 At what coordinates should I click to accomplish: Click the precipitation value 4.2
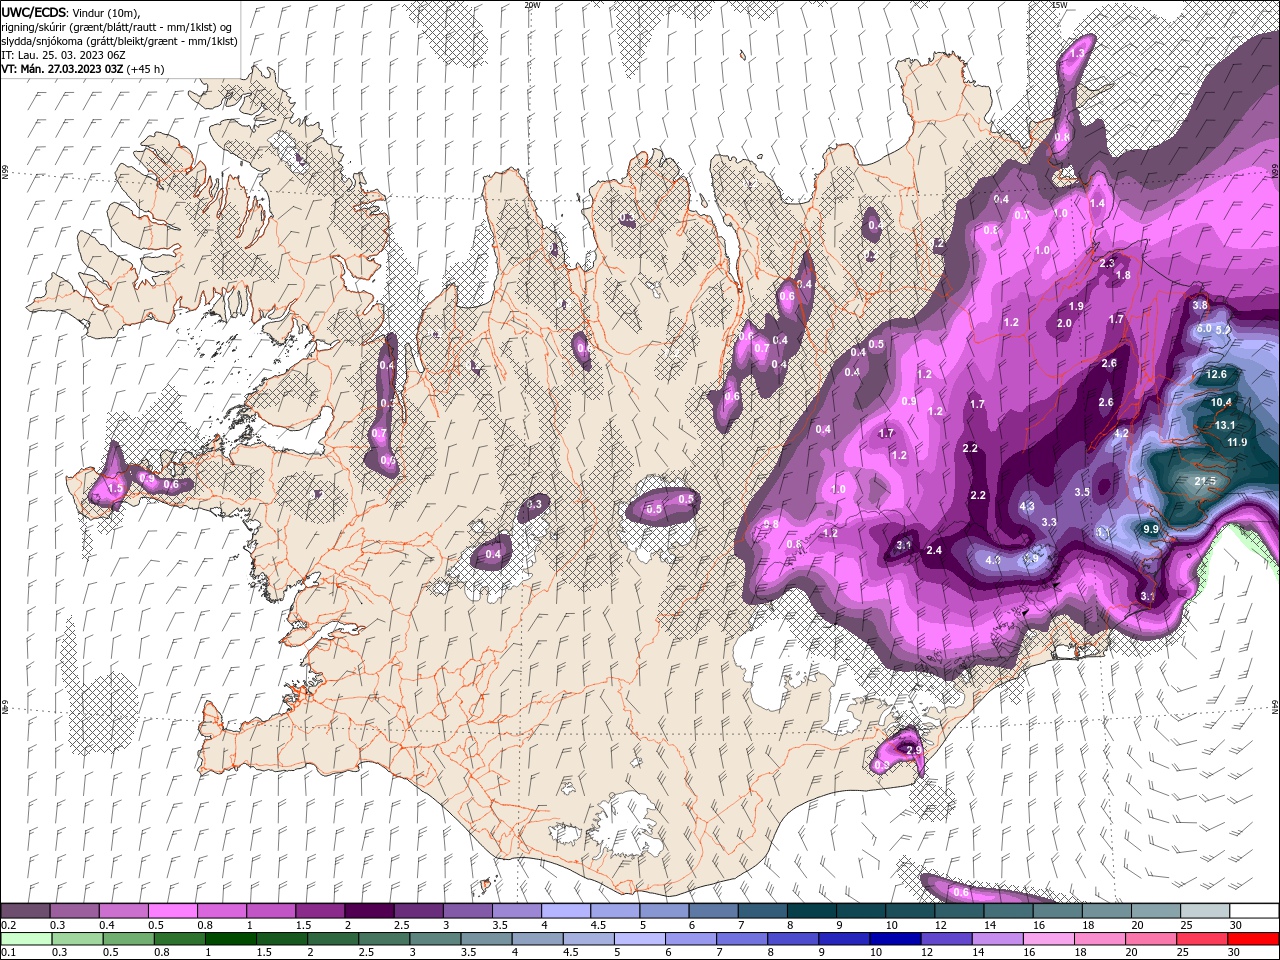[1121, 433]
